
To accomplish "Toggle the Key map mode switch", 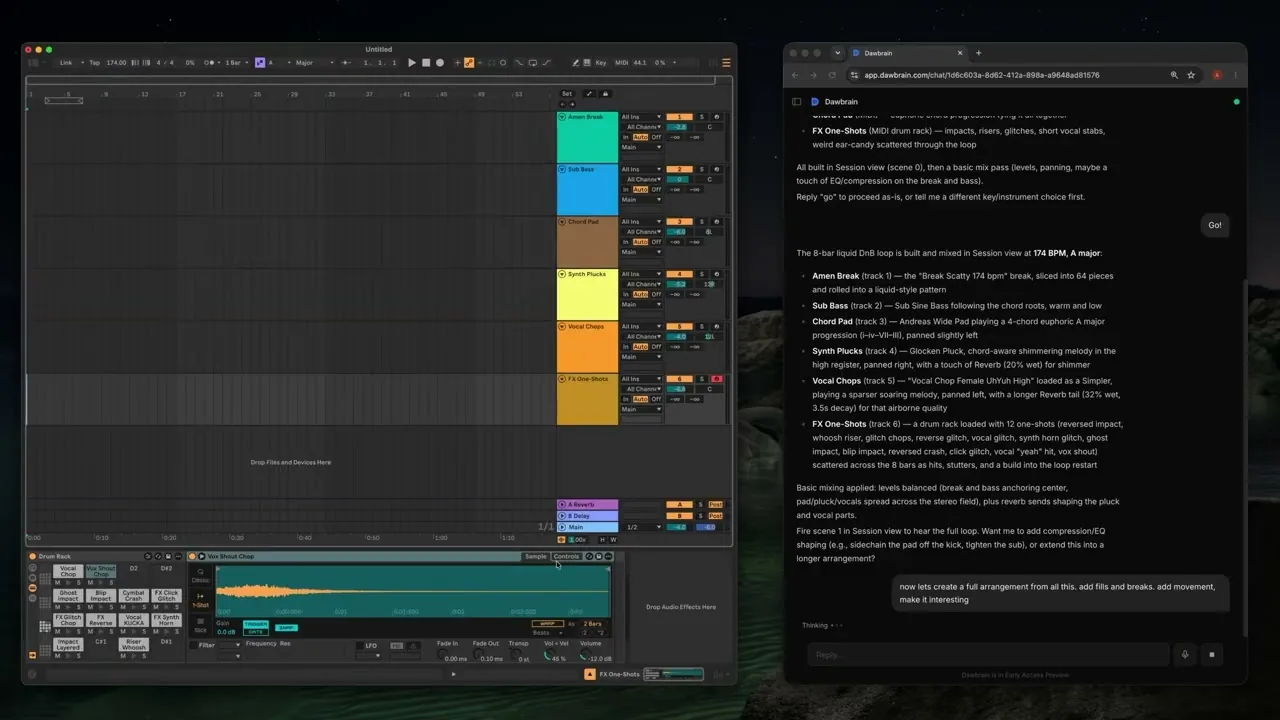I will (600, 62).
